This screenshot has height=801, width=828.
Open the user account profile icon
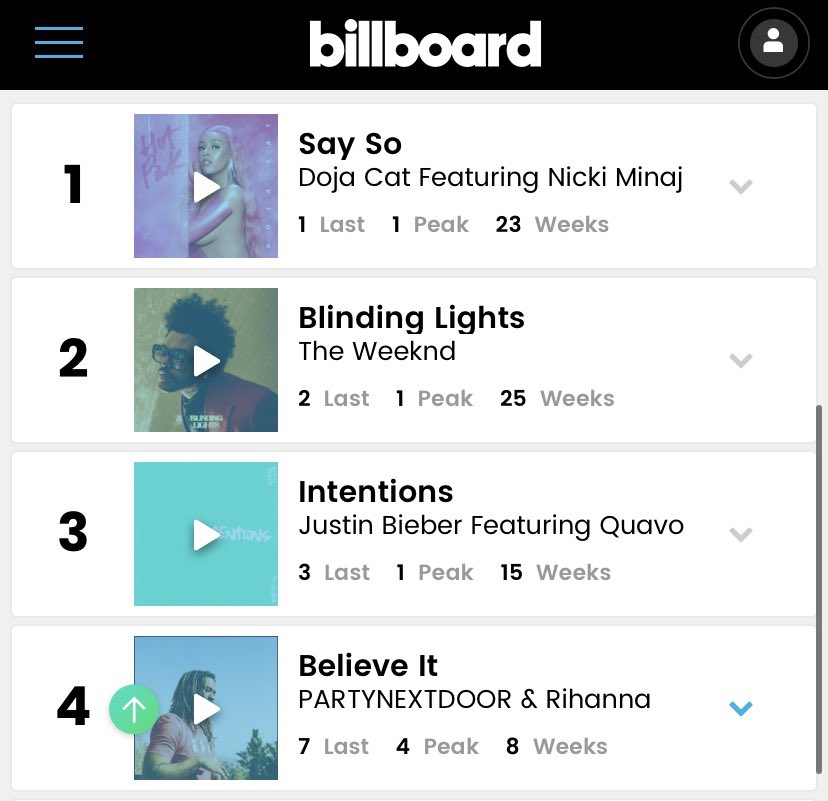point(773,43)
